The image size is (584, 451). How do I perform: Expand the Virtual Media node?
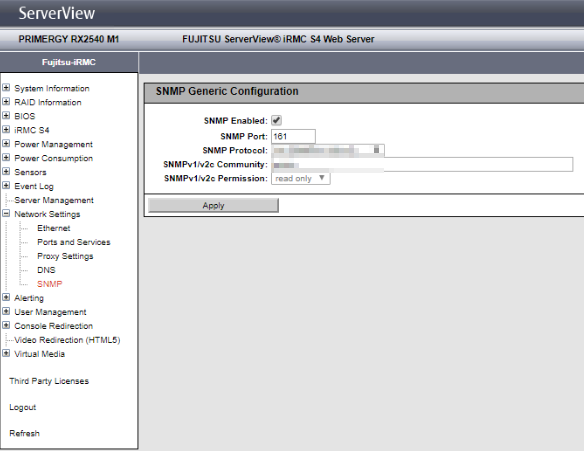pos(6,353)
